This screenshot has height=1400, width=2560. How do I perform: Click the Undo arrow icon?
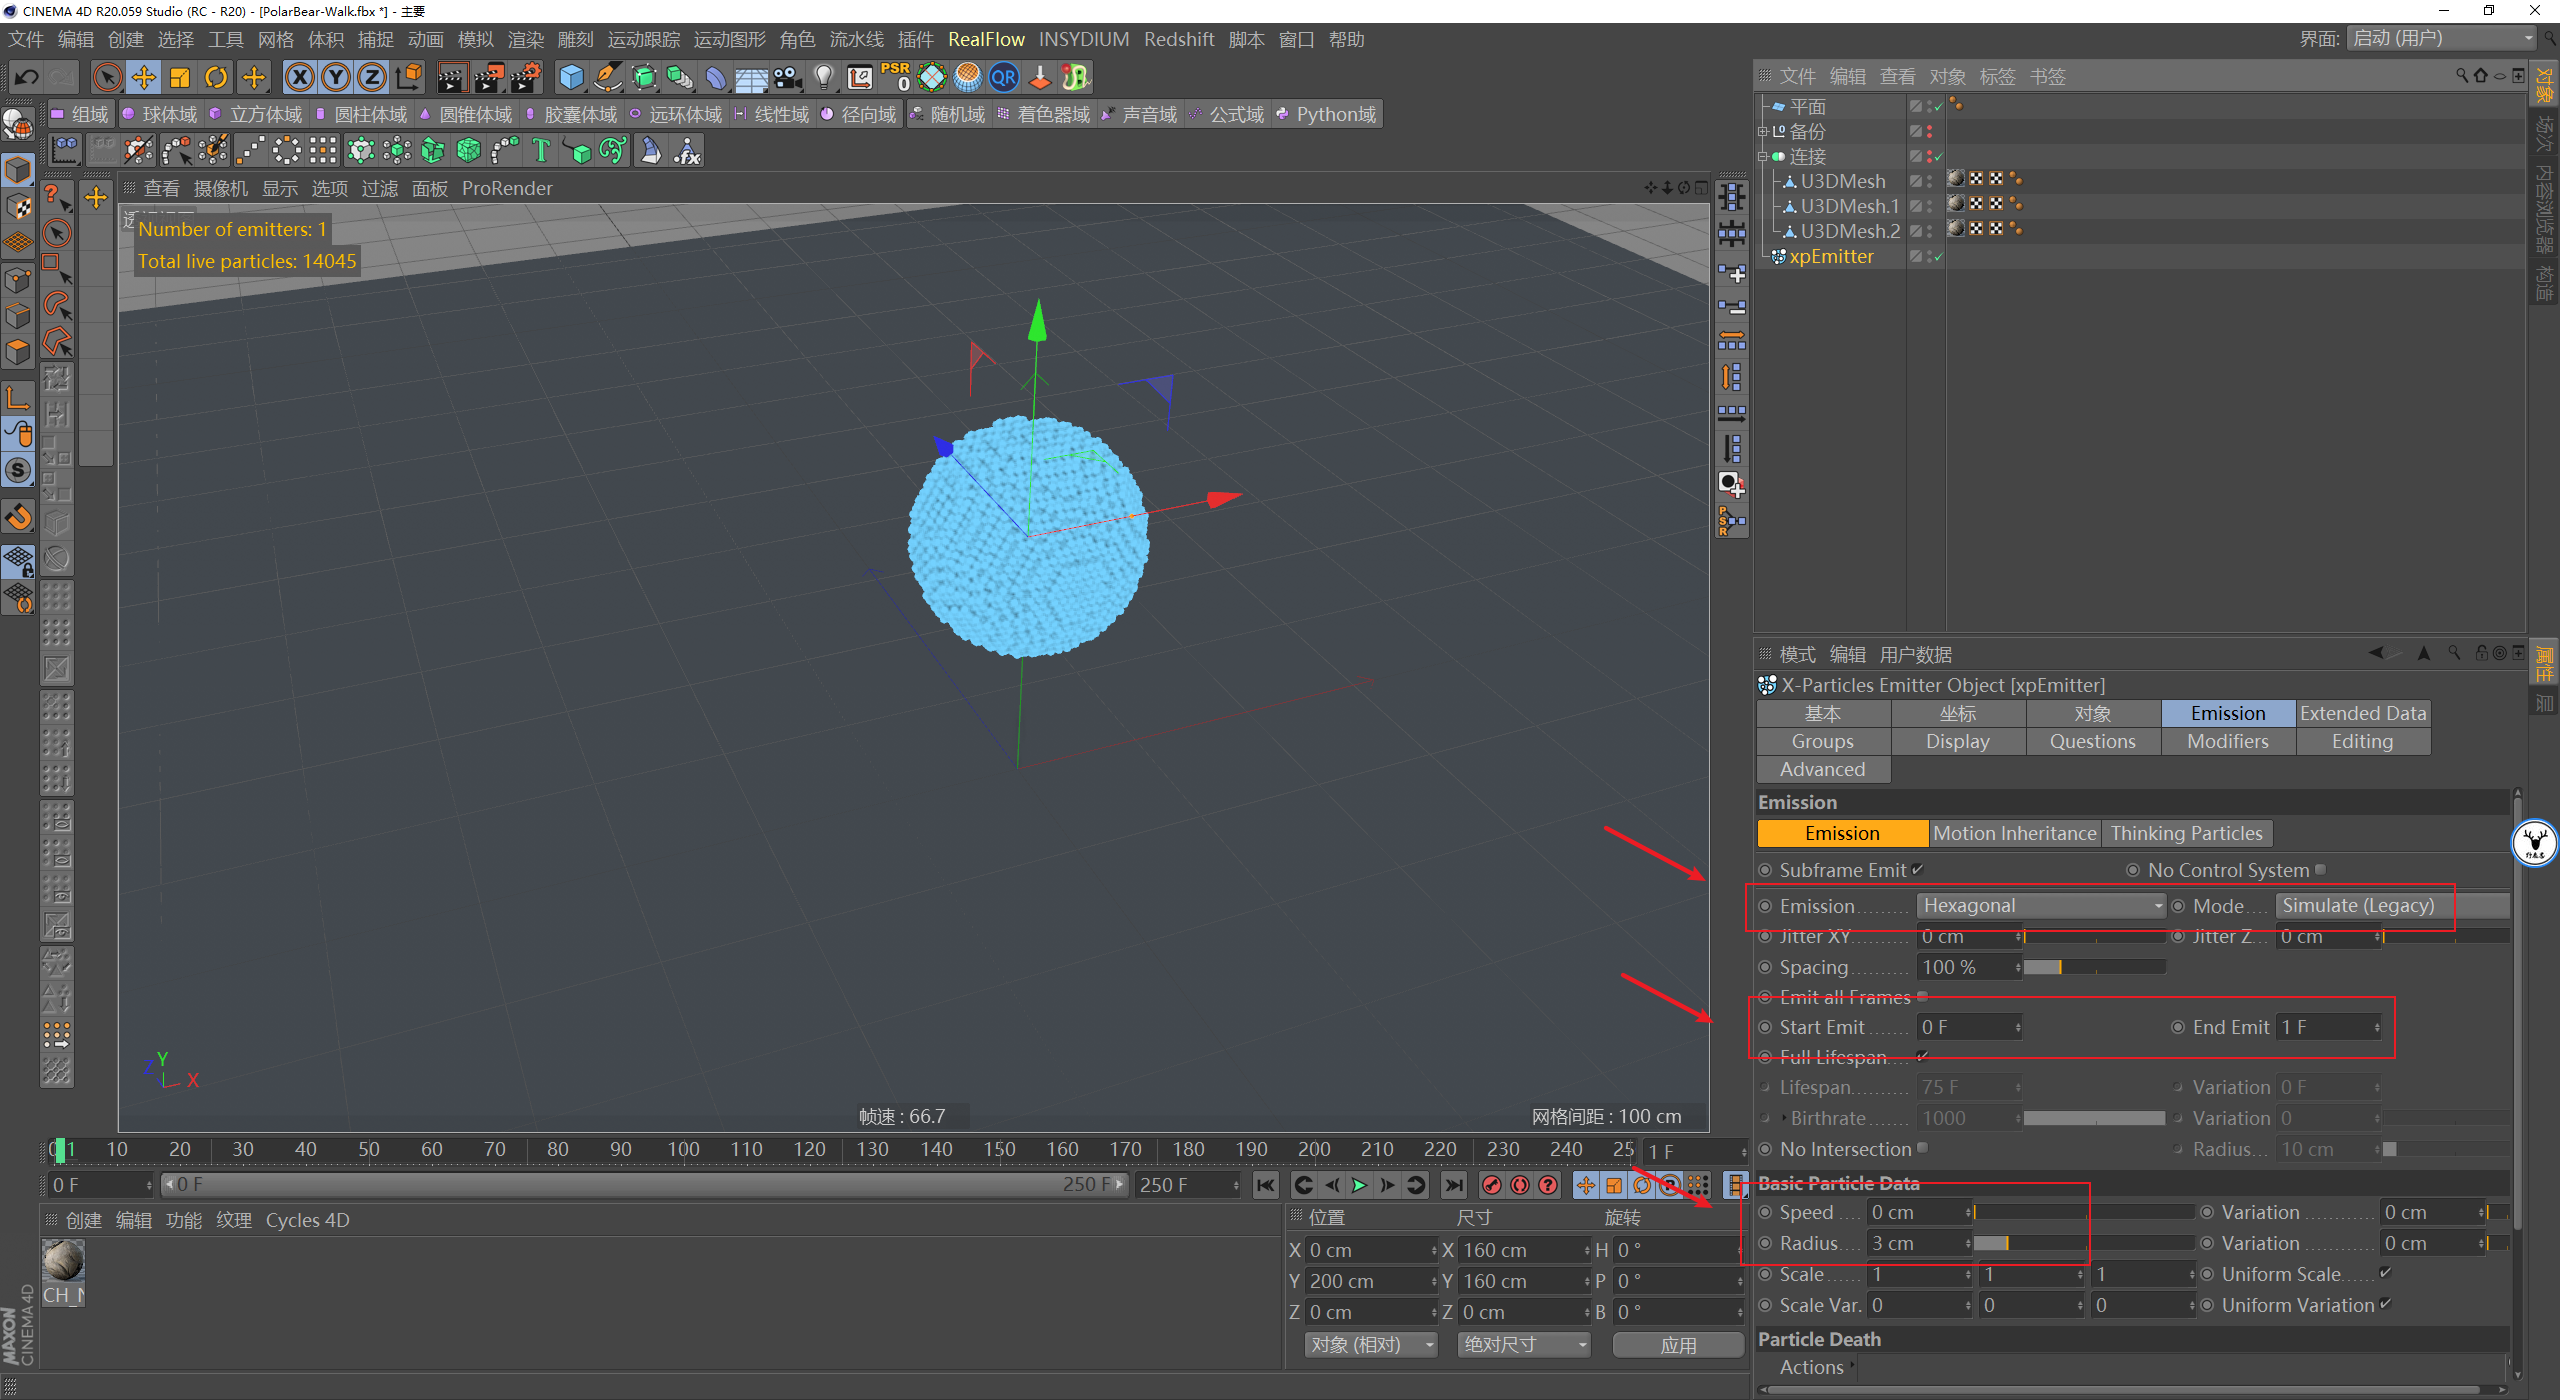pos(27,77)
